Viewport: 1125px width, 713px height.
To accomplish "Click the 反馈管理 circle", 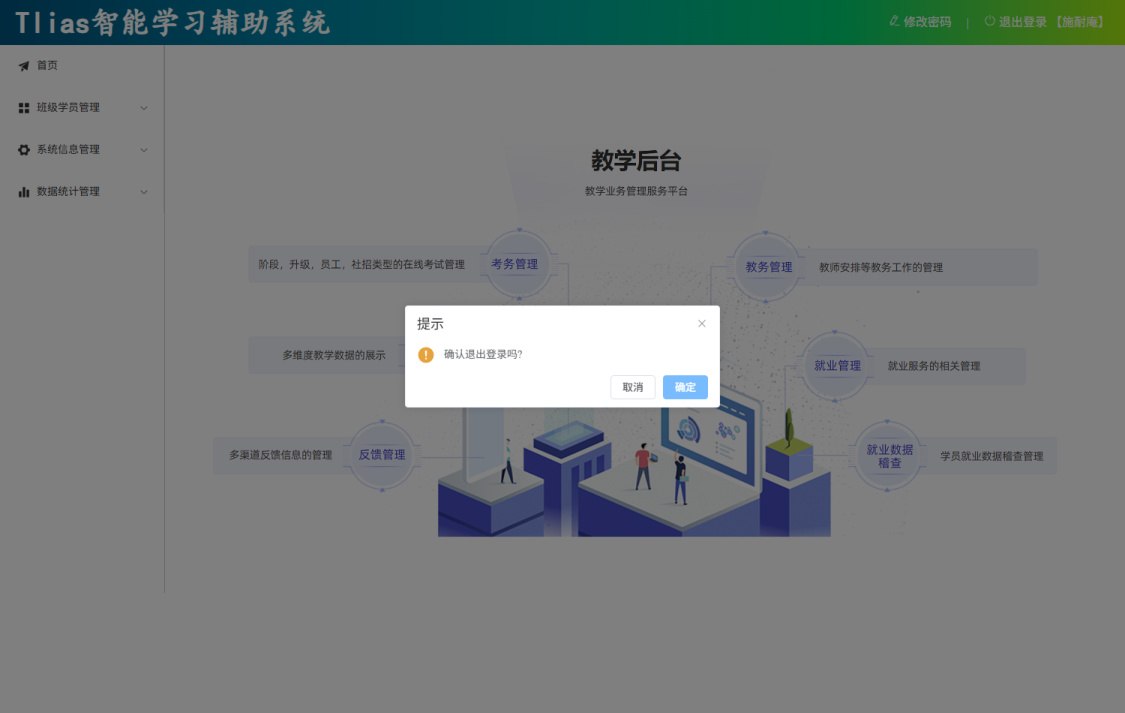I will point(382,455).
